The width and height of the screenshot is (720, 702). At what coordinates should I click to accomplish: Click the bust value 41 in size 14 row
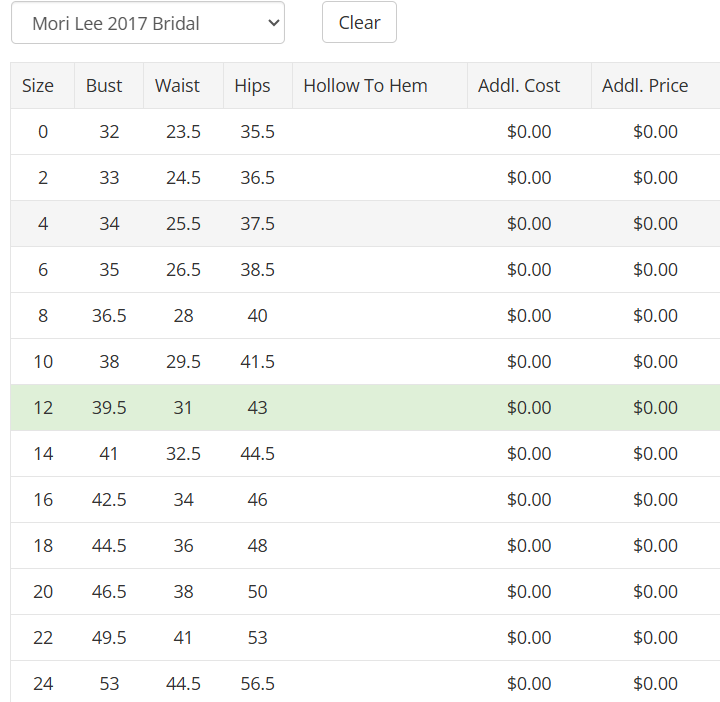pyautogui.click(x=109, y=454)
